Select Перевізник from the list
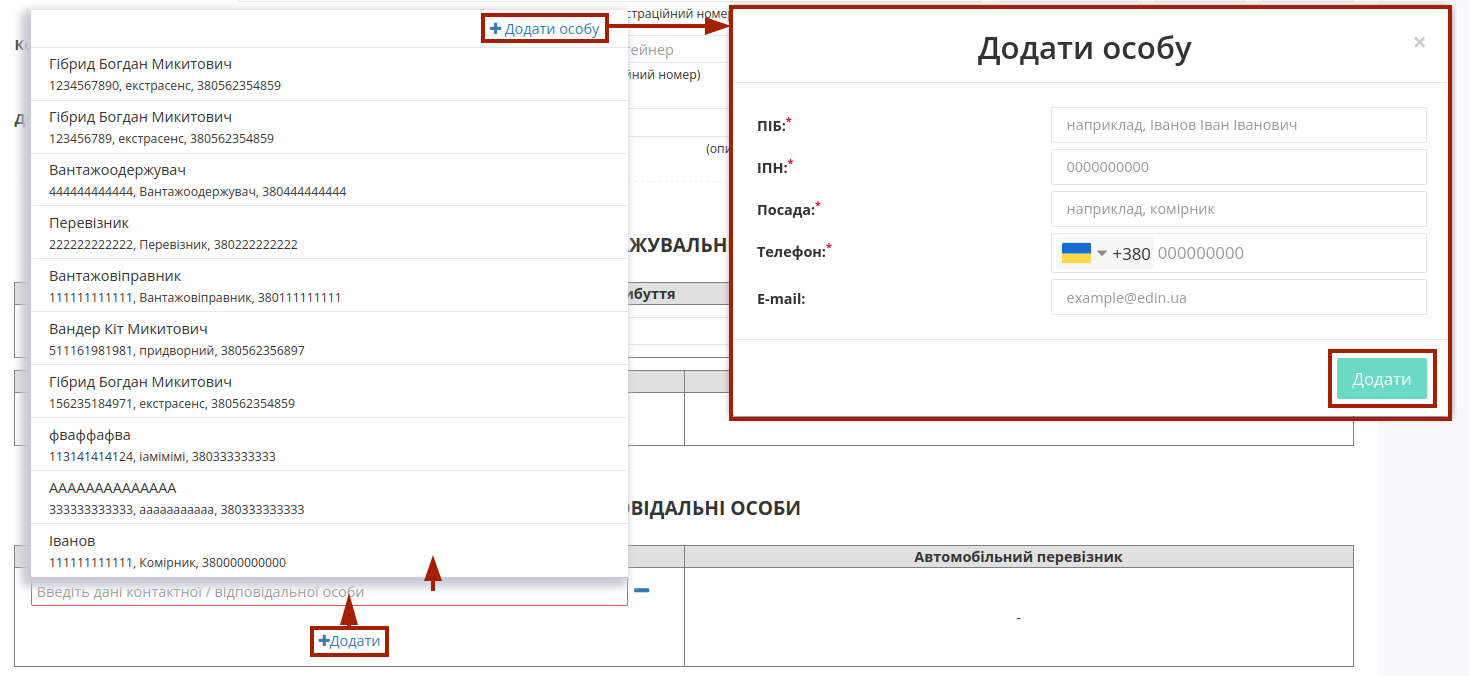The image size is (1469, 676). 329,233
